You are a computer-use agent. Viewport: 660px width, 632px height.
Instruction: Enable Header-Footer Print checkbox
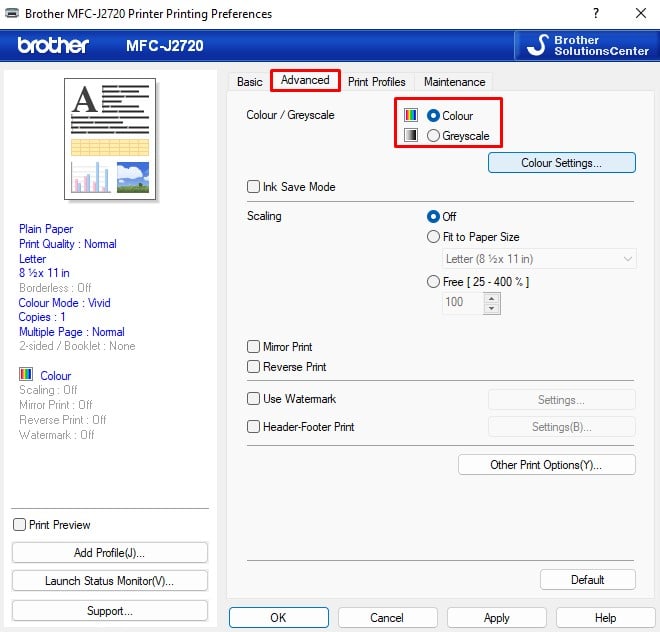pos(253,427)
